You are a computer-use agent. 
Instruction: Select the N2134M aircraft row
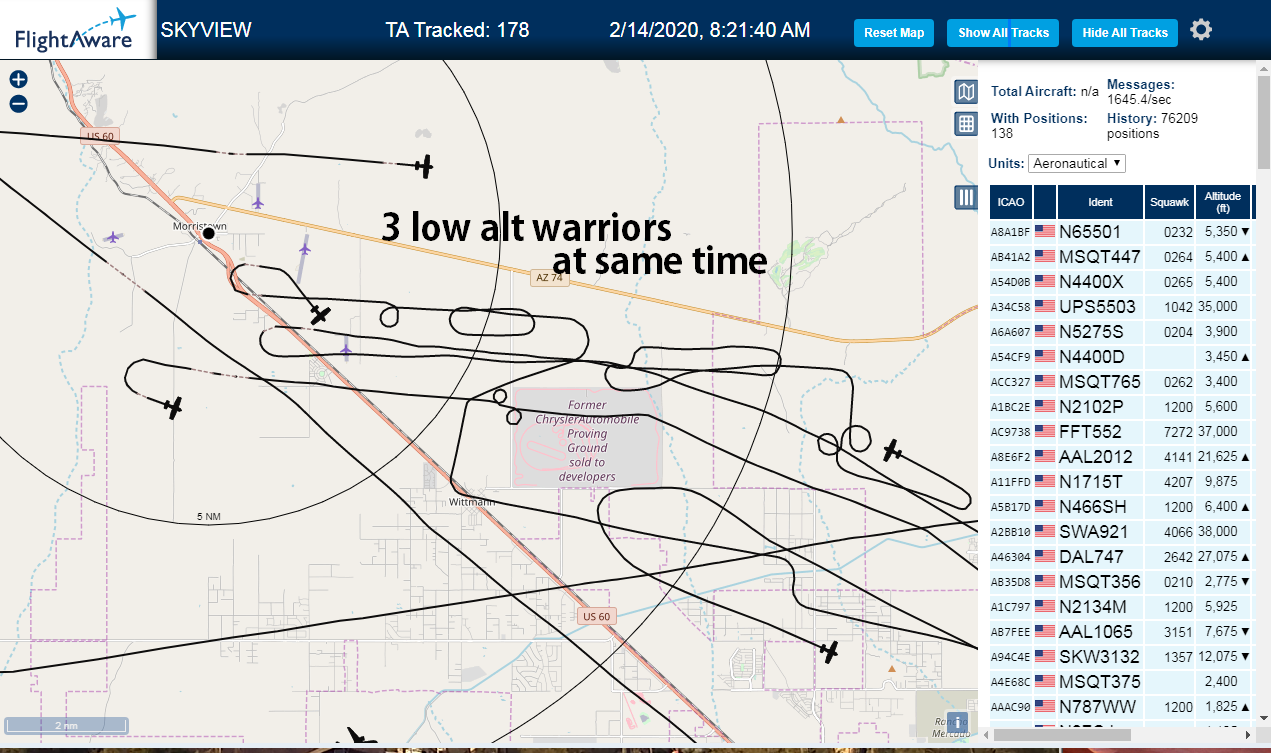(x=1120, y=606)
